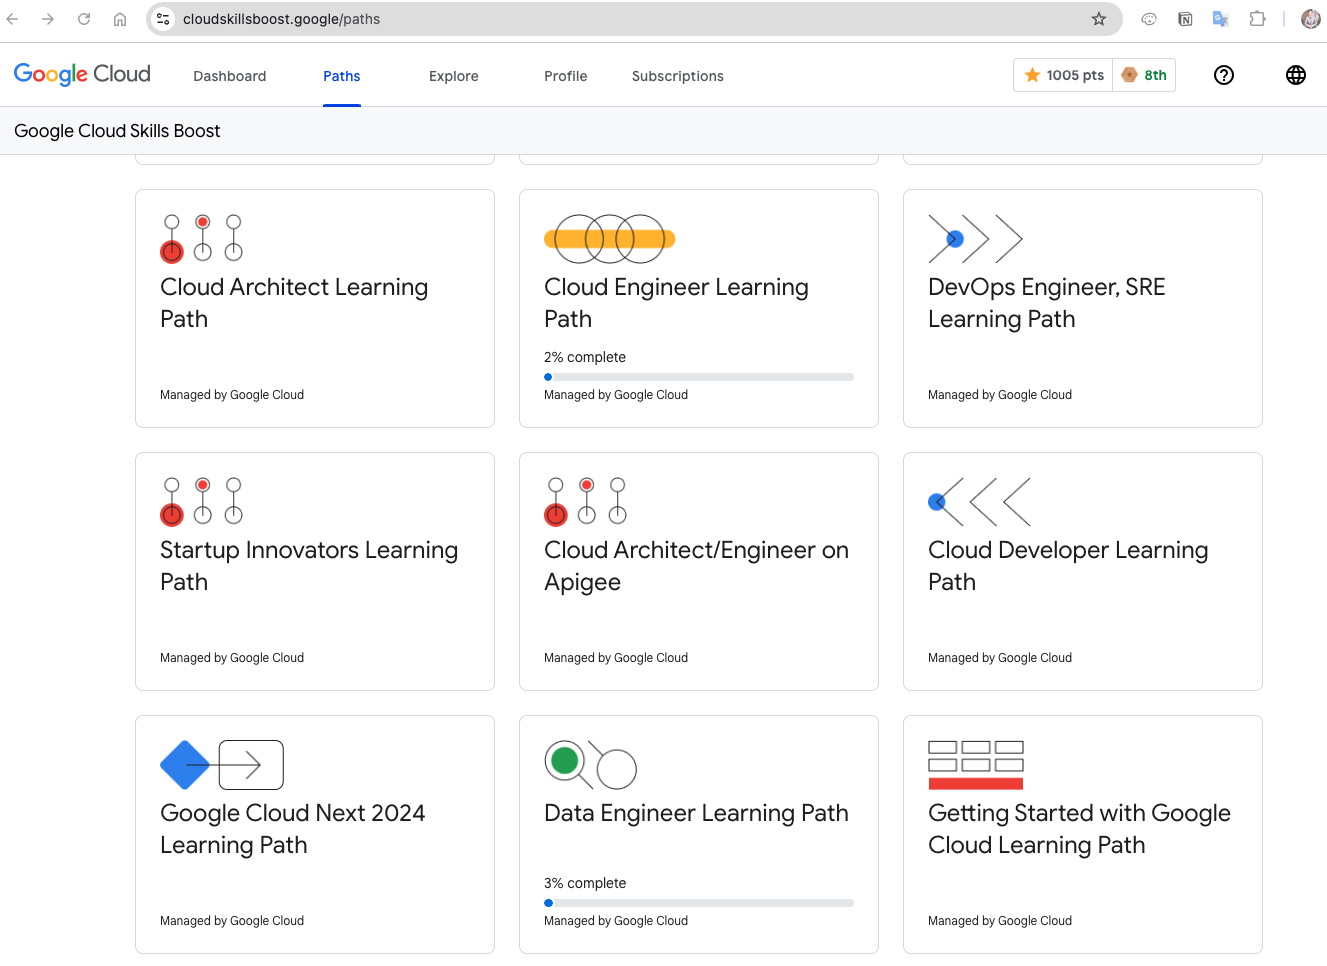
Task: Click the Google Cloud logo
Action: point(82,75)
